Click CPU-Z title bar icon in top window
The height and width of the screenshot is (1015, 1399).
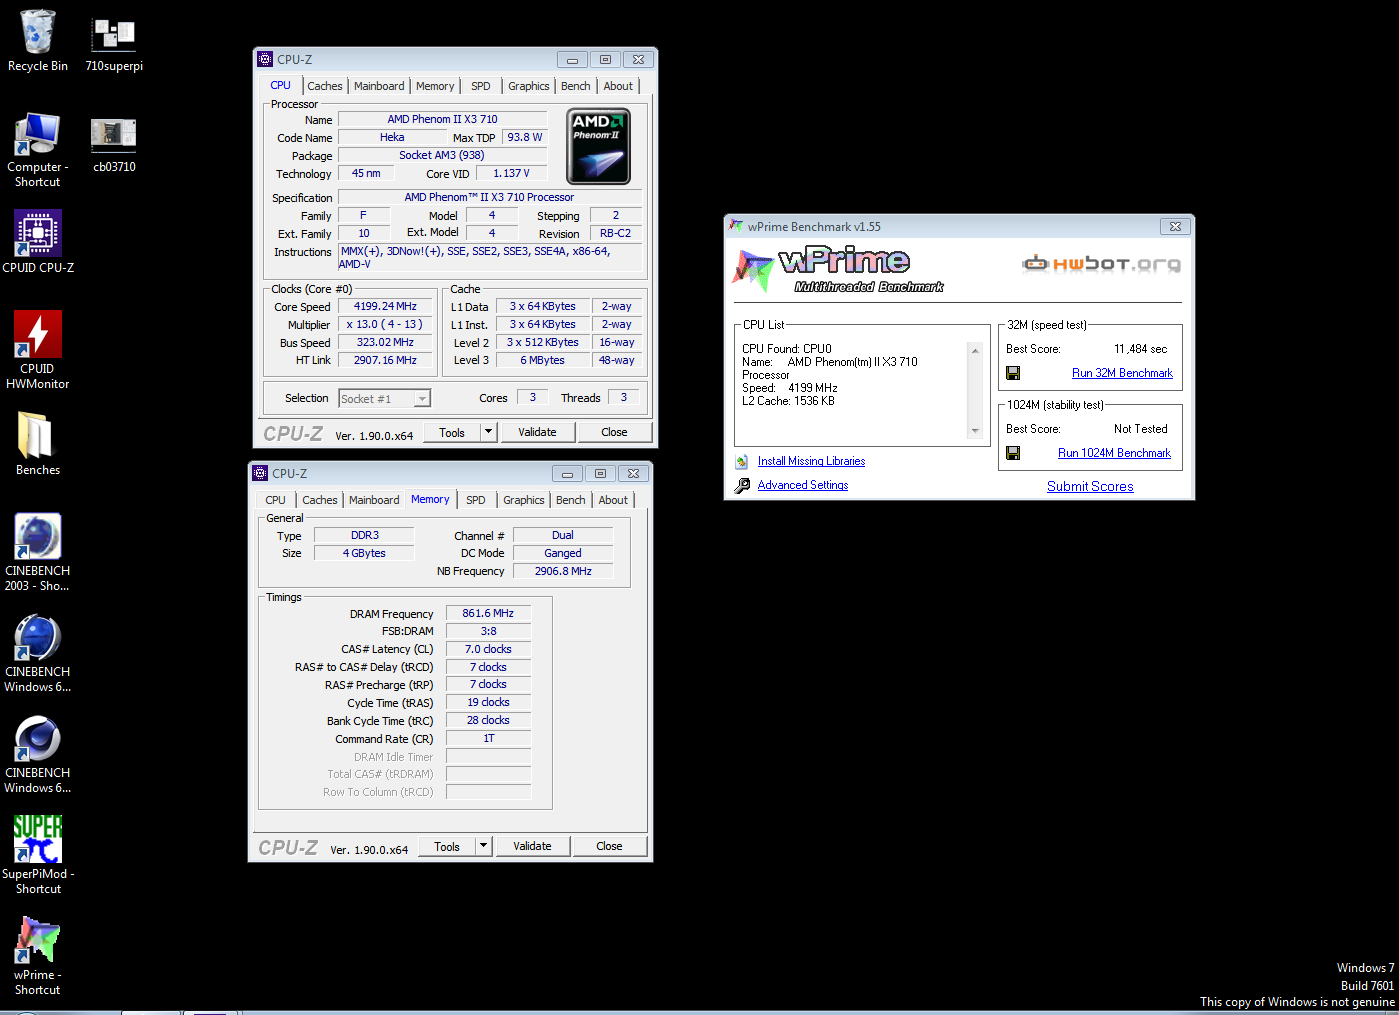pos(265,59)
